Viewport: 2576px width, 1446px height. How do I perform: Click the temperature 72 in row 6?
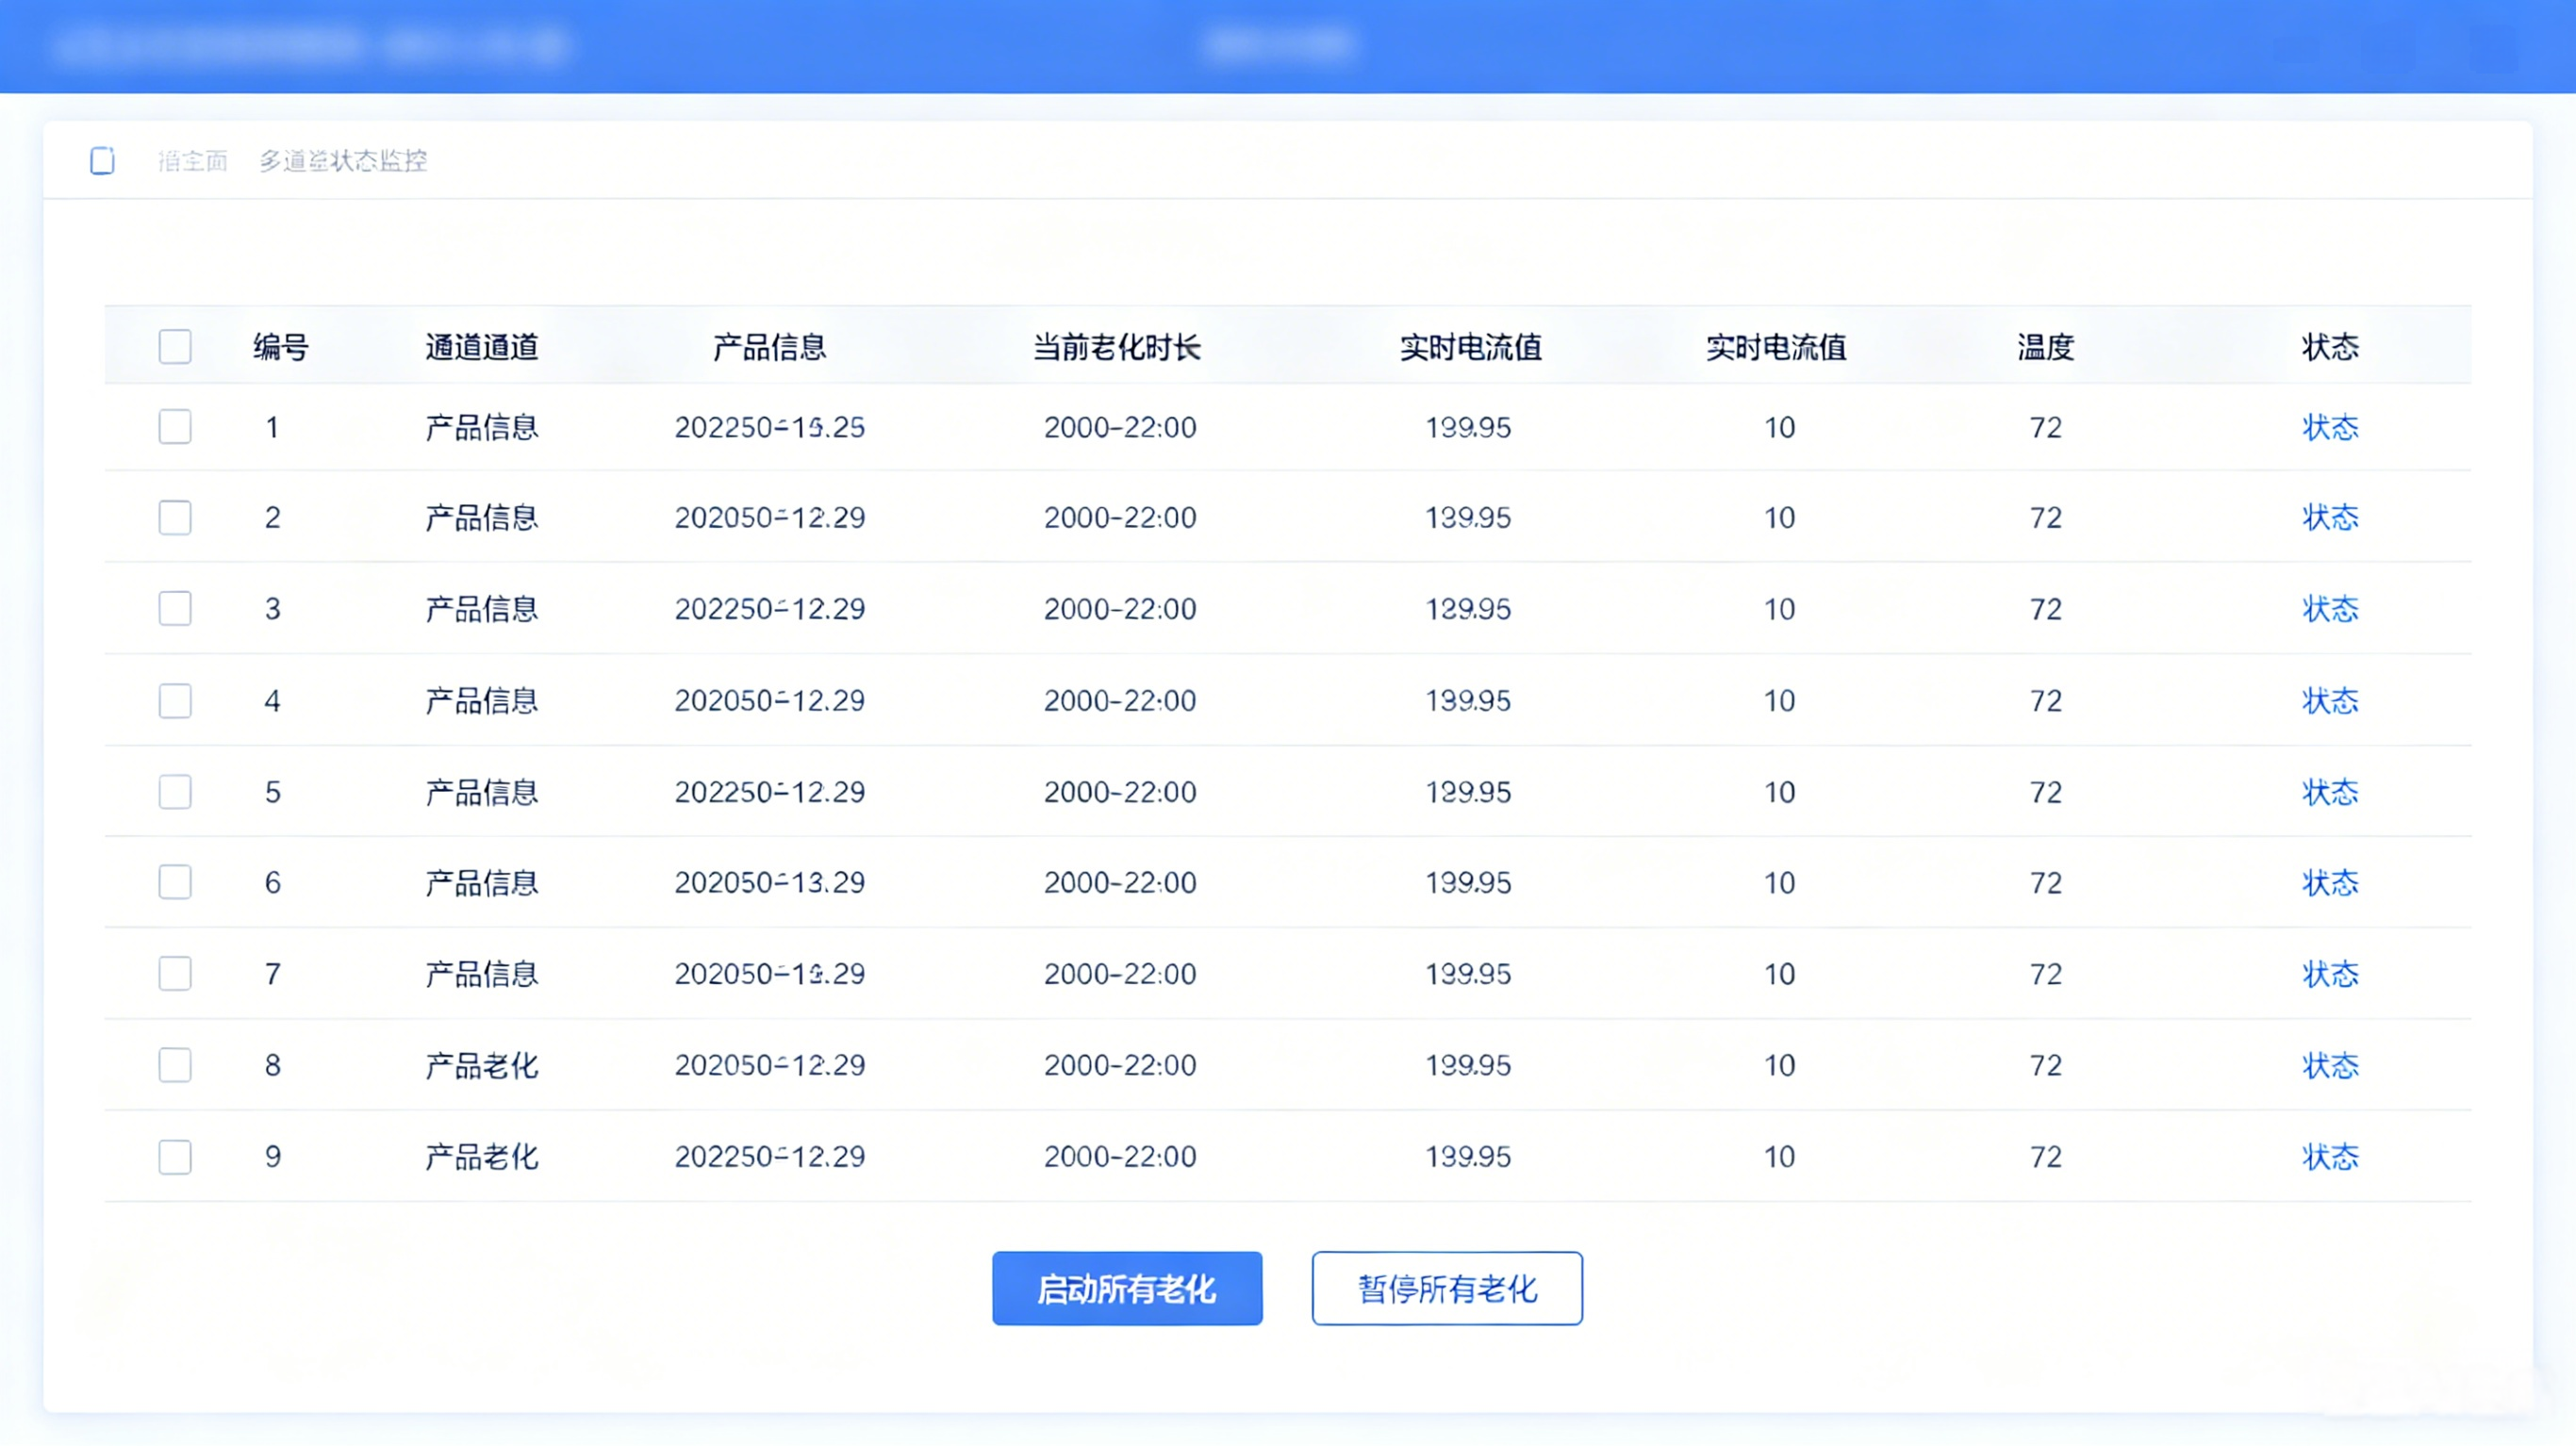click(2045, 883)
